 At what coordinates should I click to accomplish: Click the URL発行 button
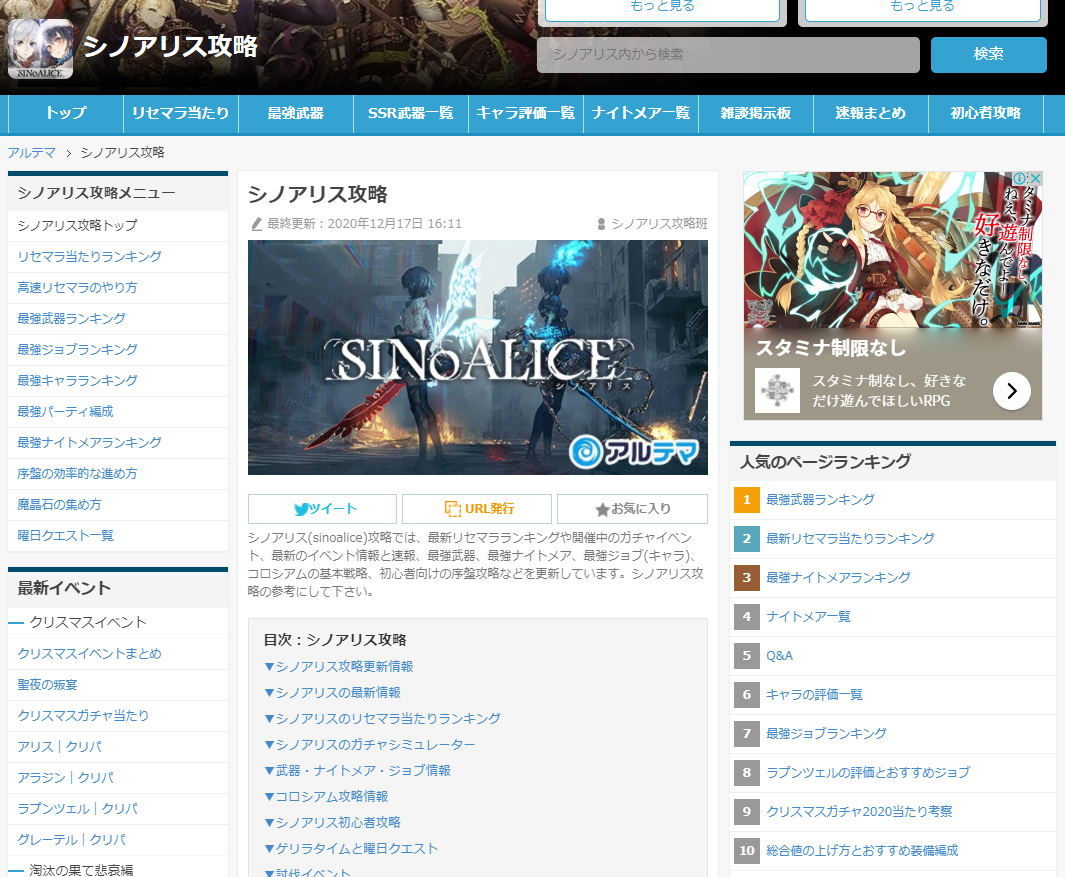pos(477,509)
